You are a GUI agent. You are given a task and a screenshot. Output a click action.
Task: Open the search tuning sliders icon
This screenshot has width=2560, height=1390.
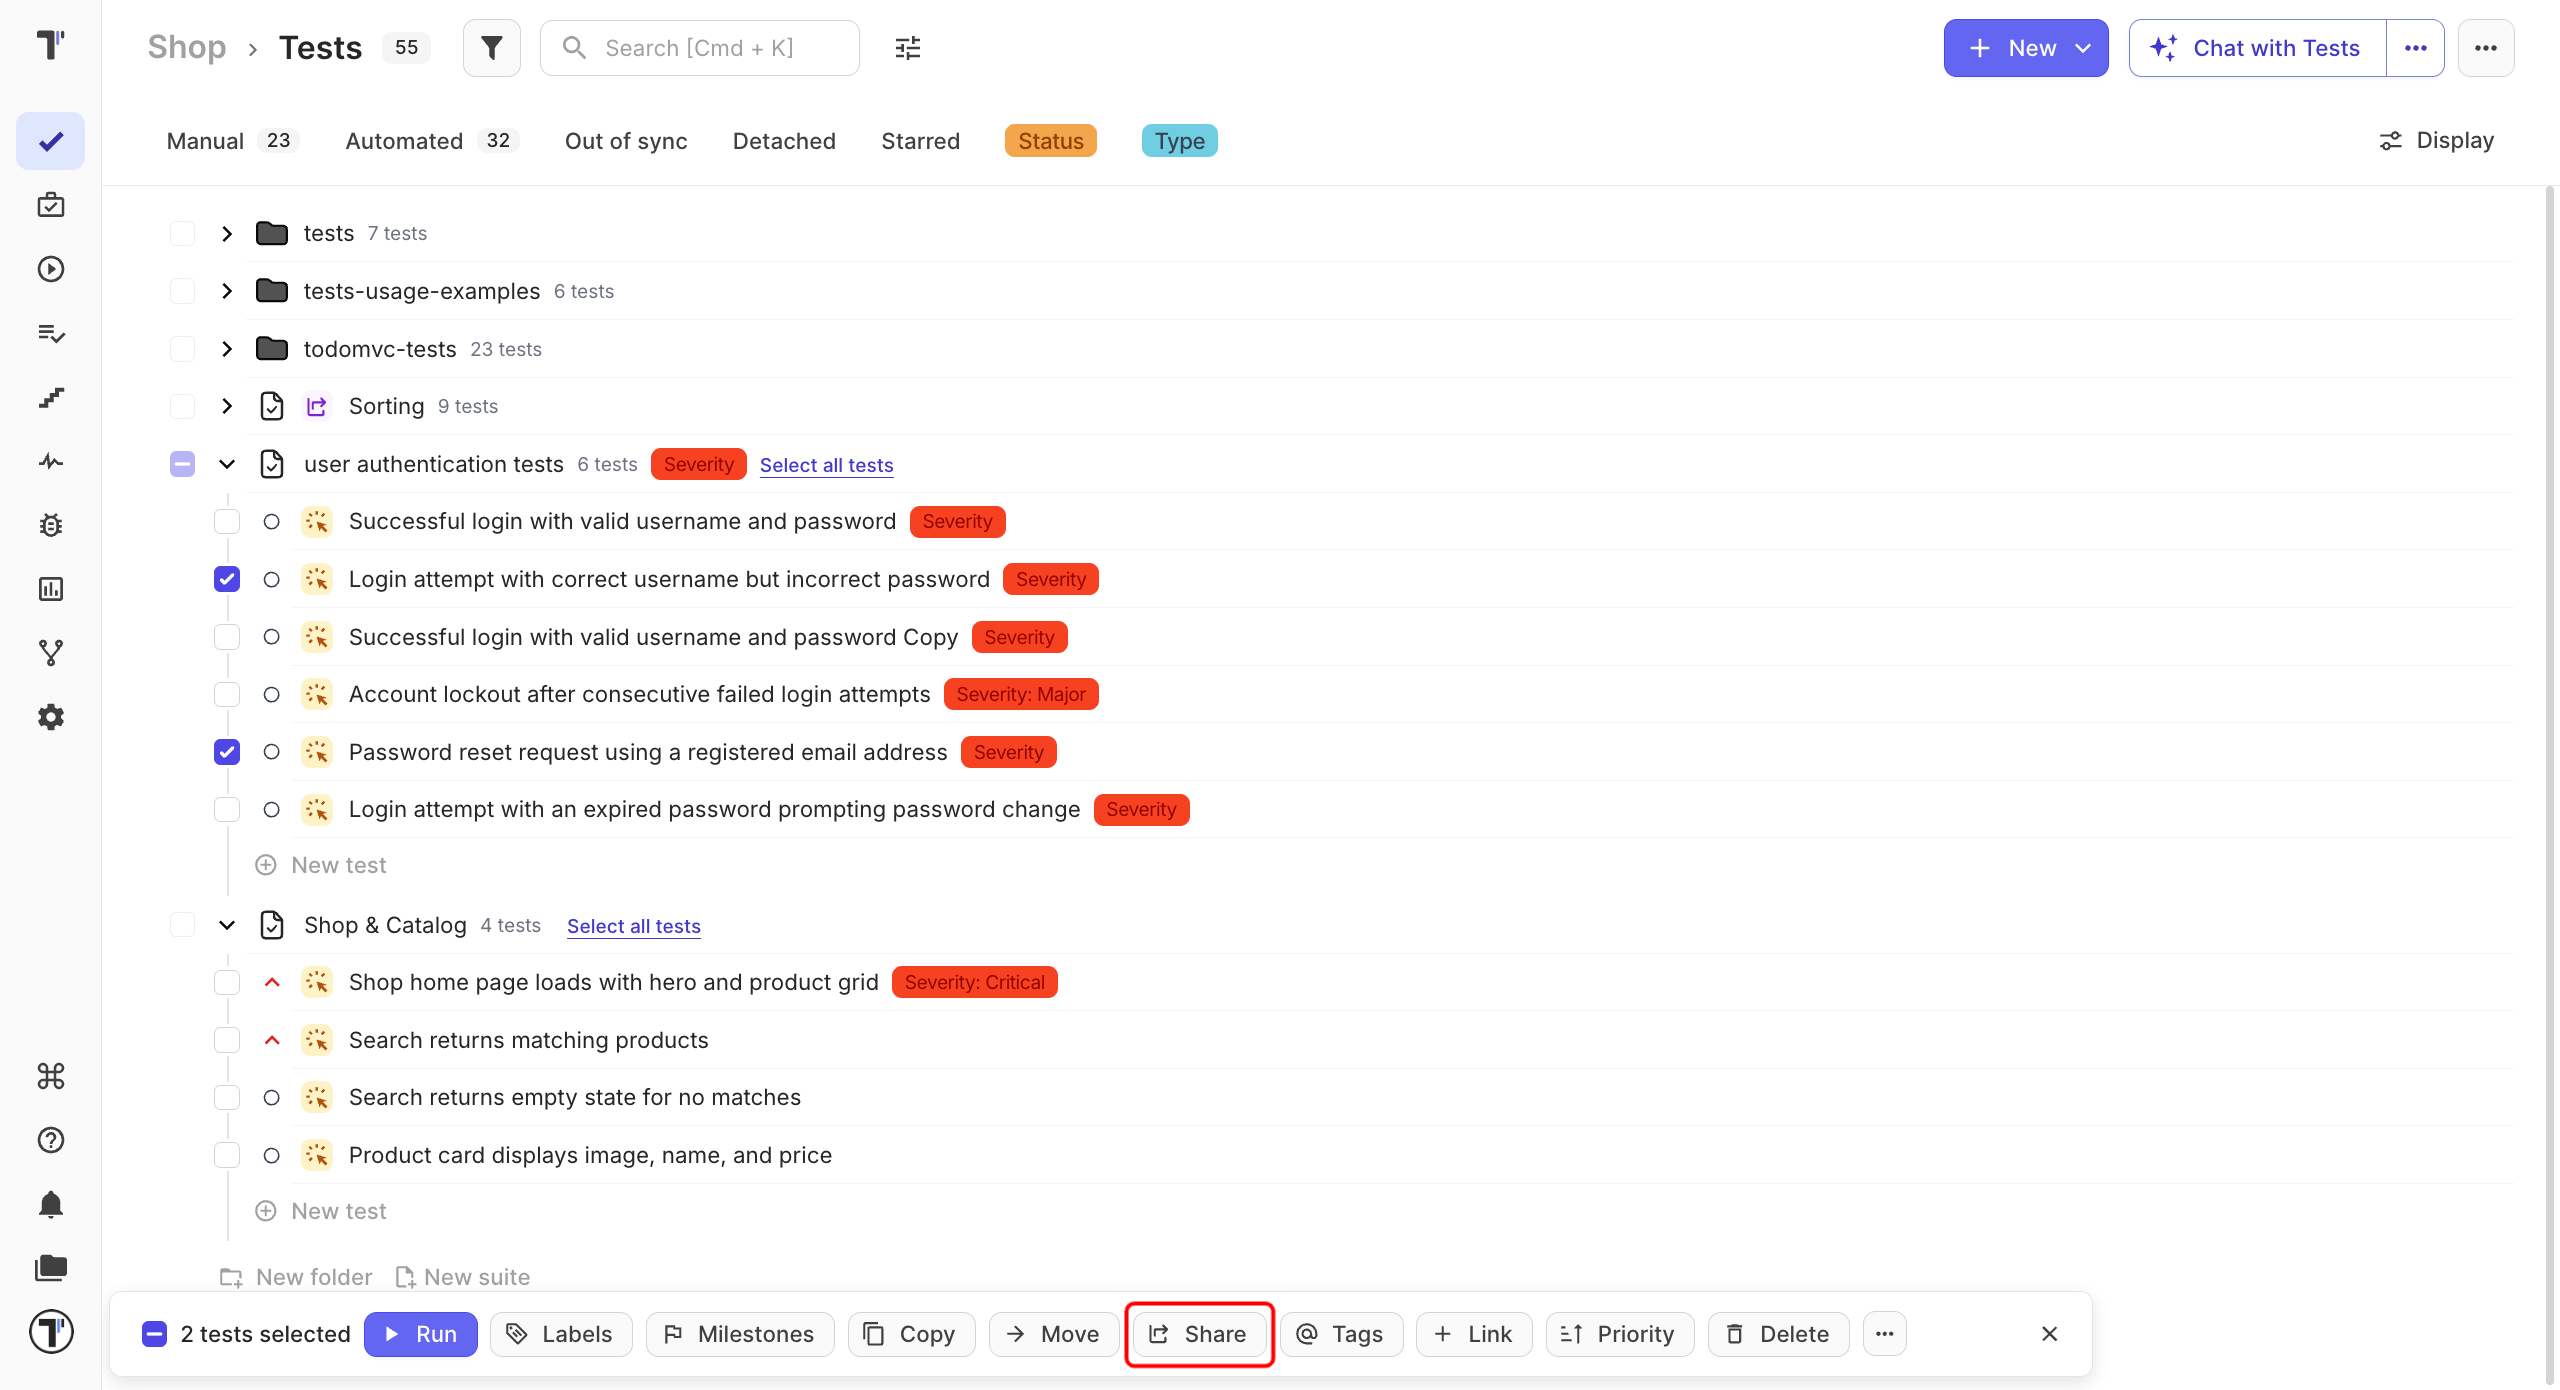click(x=908, y=48)
